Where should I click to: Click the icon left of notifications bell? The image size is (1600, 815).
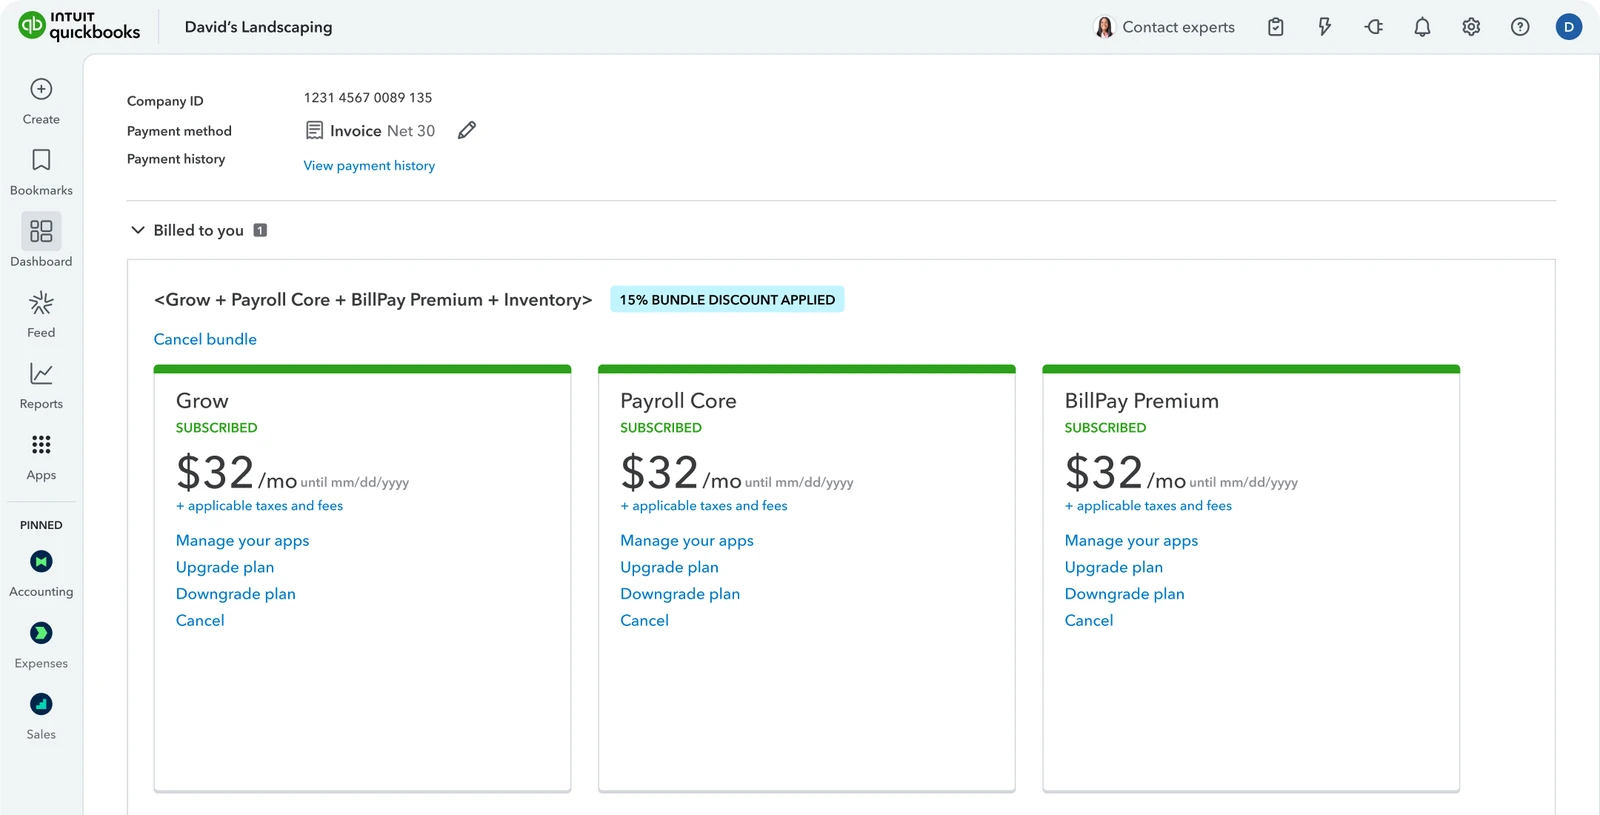point(1374,27)
